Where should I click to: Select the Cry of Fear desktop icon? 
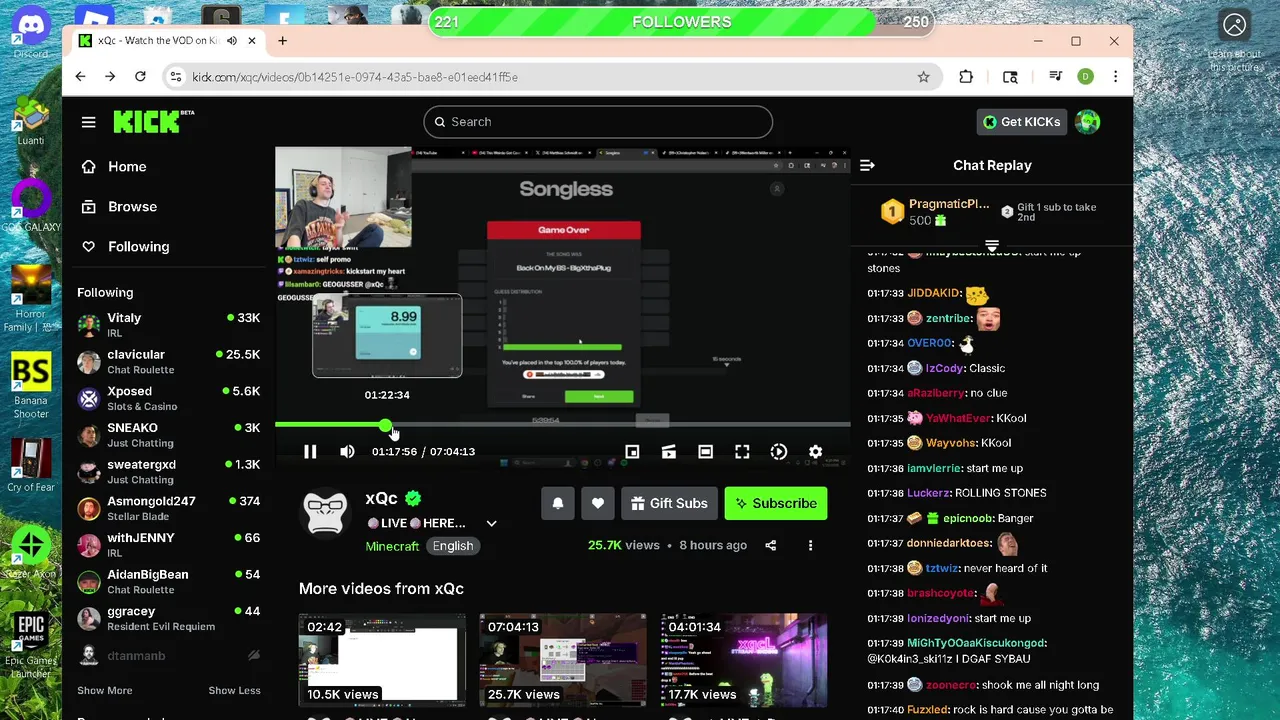tap(31, 464)
